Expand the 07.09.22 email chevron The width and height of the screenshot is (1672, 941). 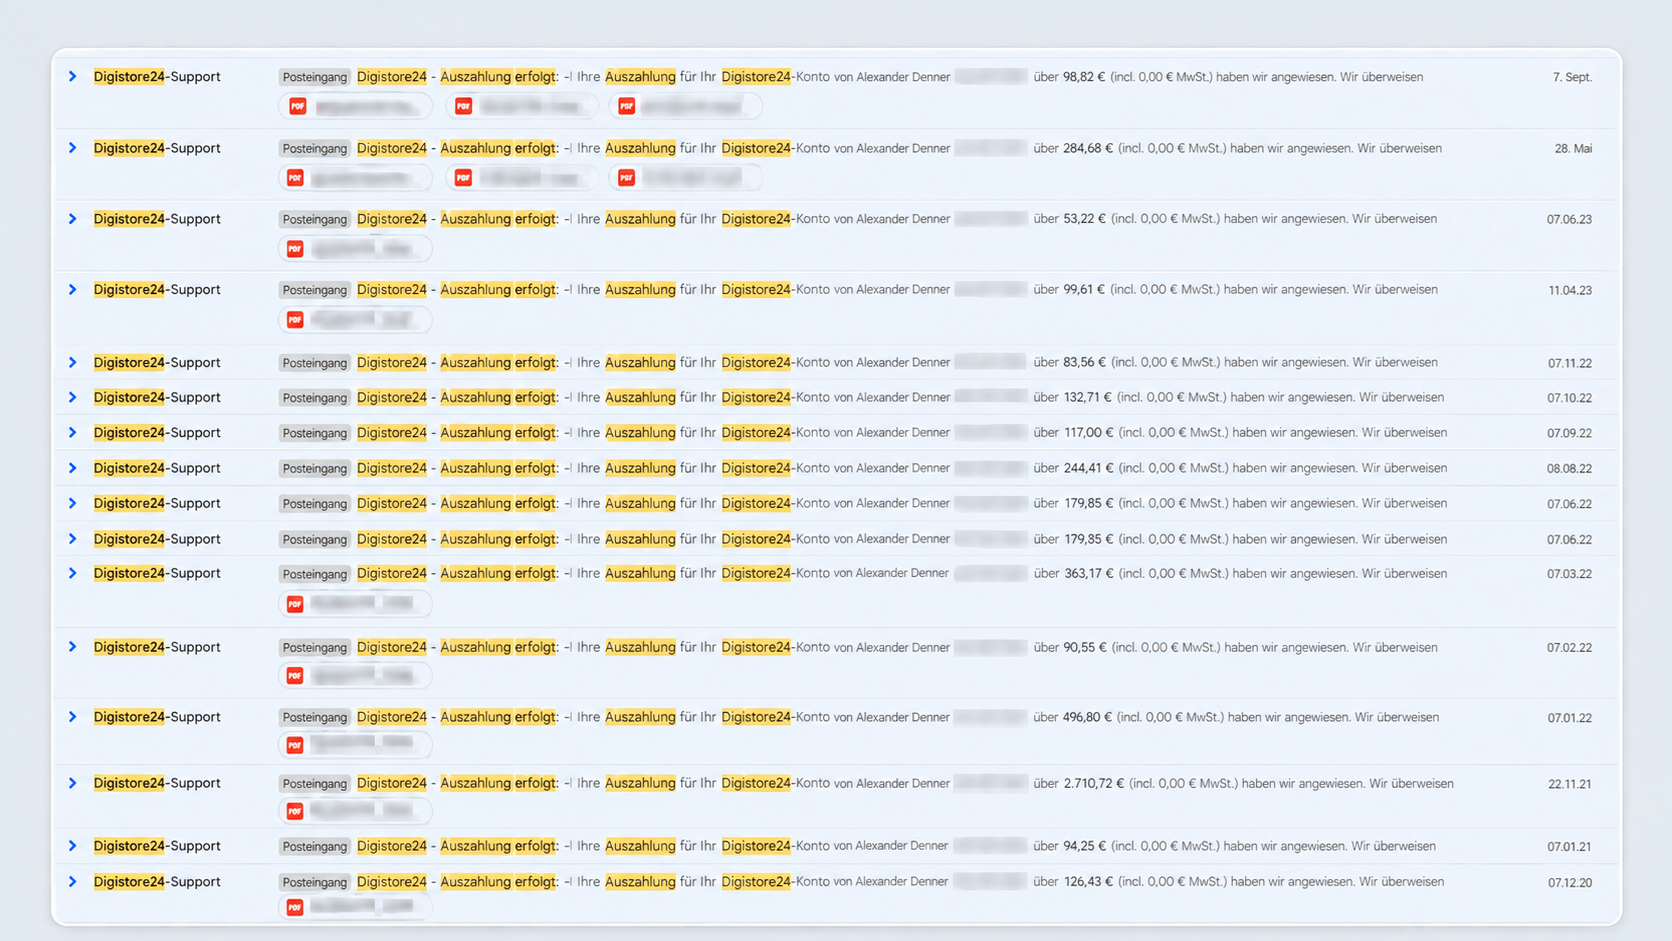click(x=72, y=433)
